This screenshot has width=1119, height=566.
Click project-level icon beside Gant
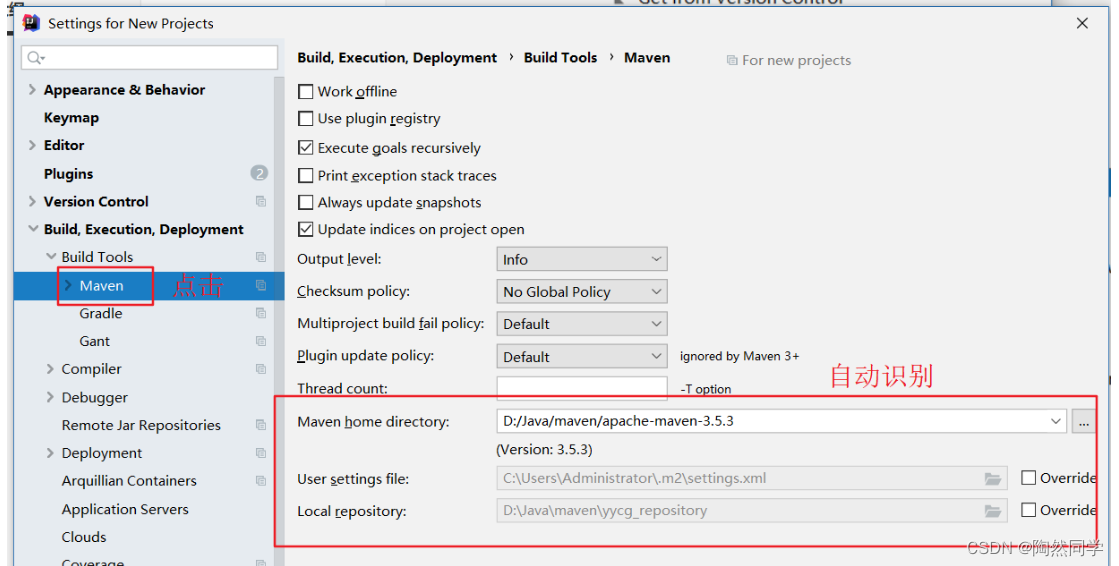tap(260, 341)
